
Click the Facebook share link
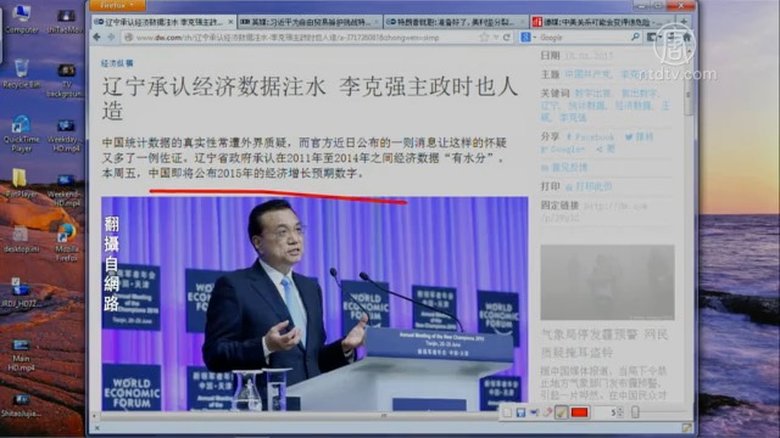(x=592, y=136)
